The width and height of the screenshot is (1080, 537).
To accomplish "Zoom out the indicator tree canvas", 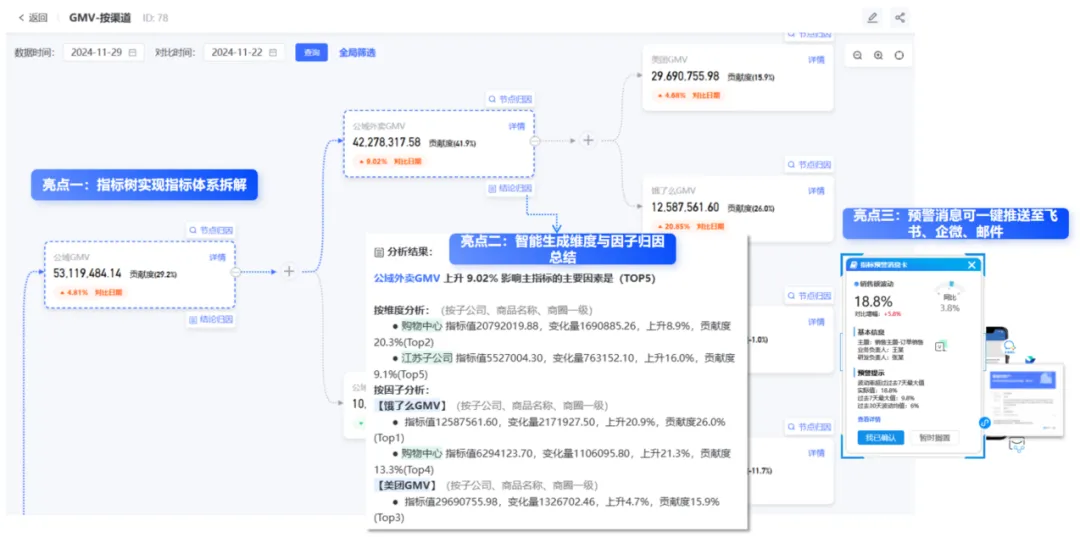I will pos(858,56).
